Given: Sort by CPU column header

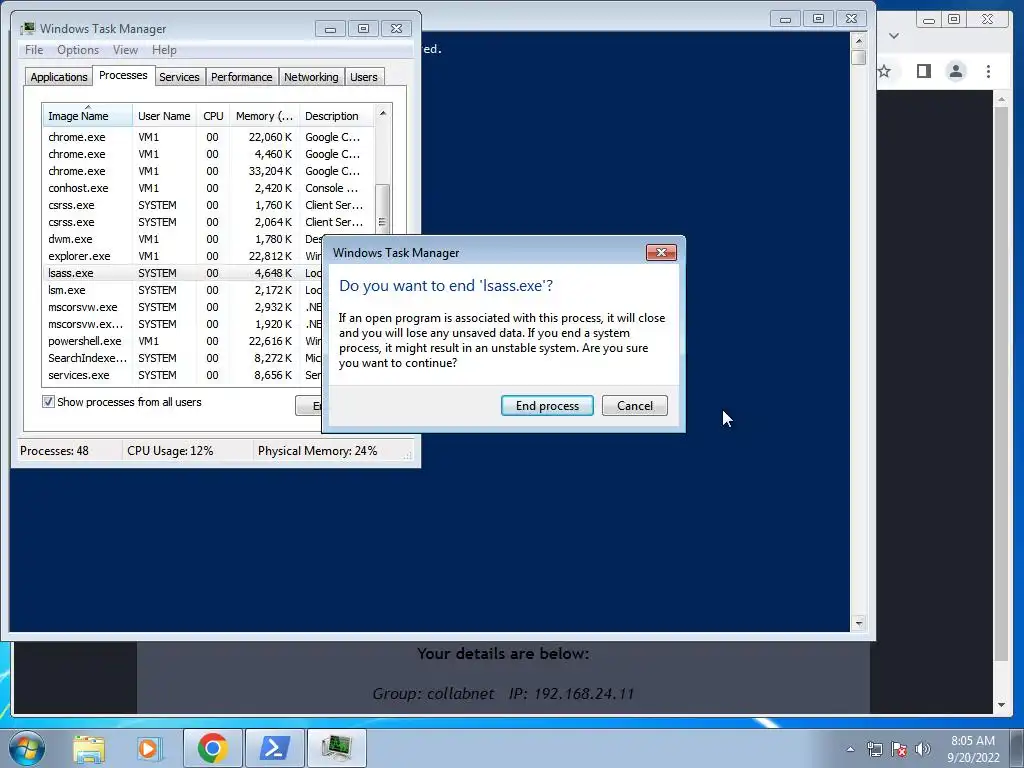Looking at the screenshot, I should [213, 116].
